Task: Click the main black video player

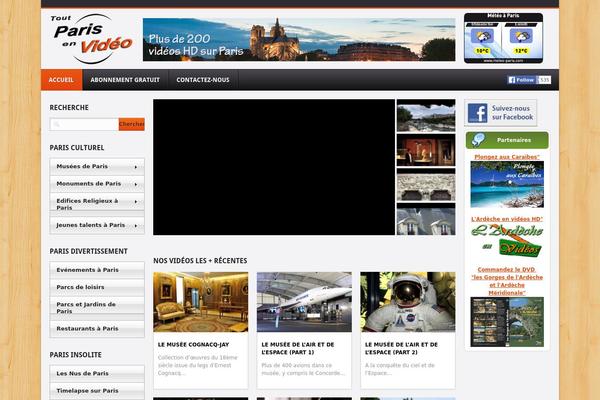Action: [274, 167]
